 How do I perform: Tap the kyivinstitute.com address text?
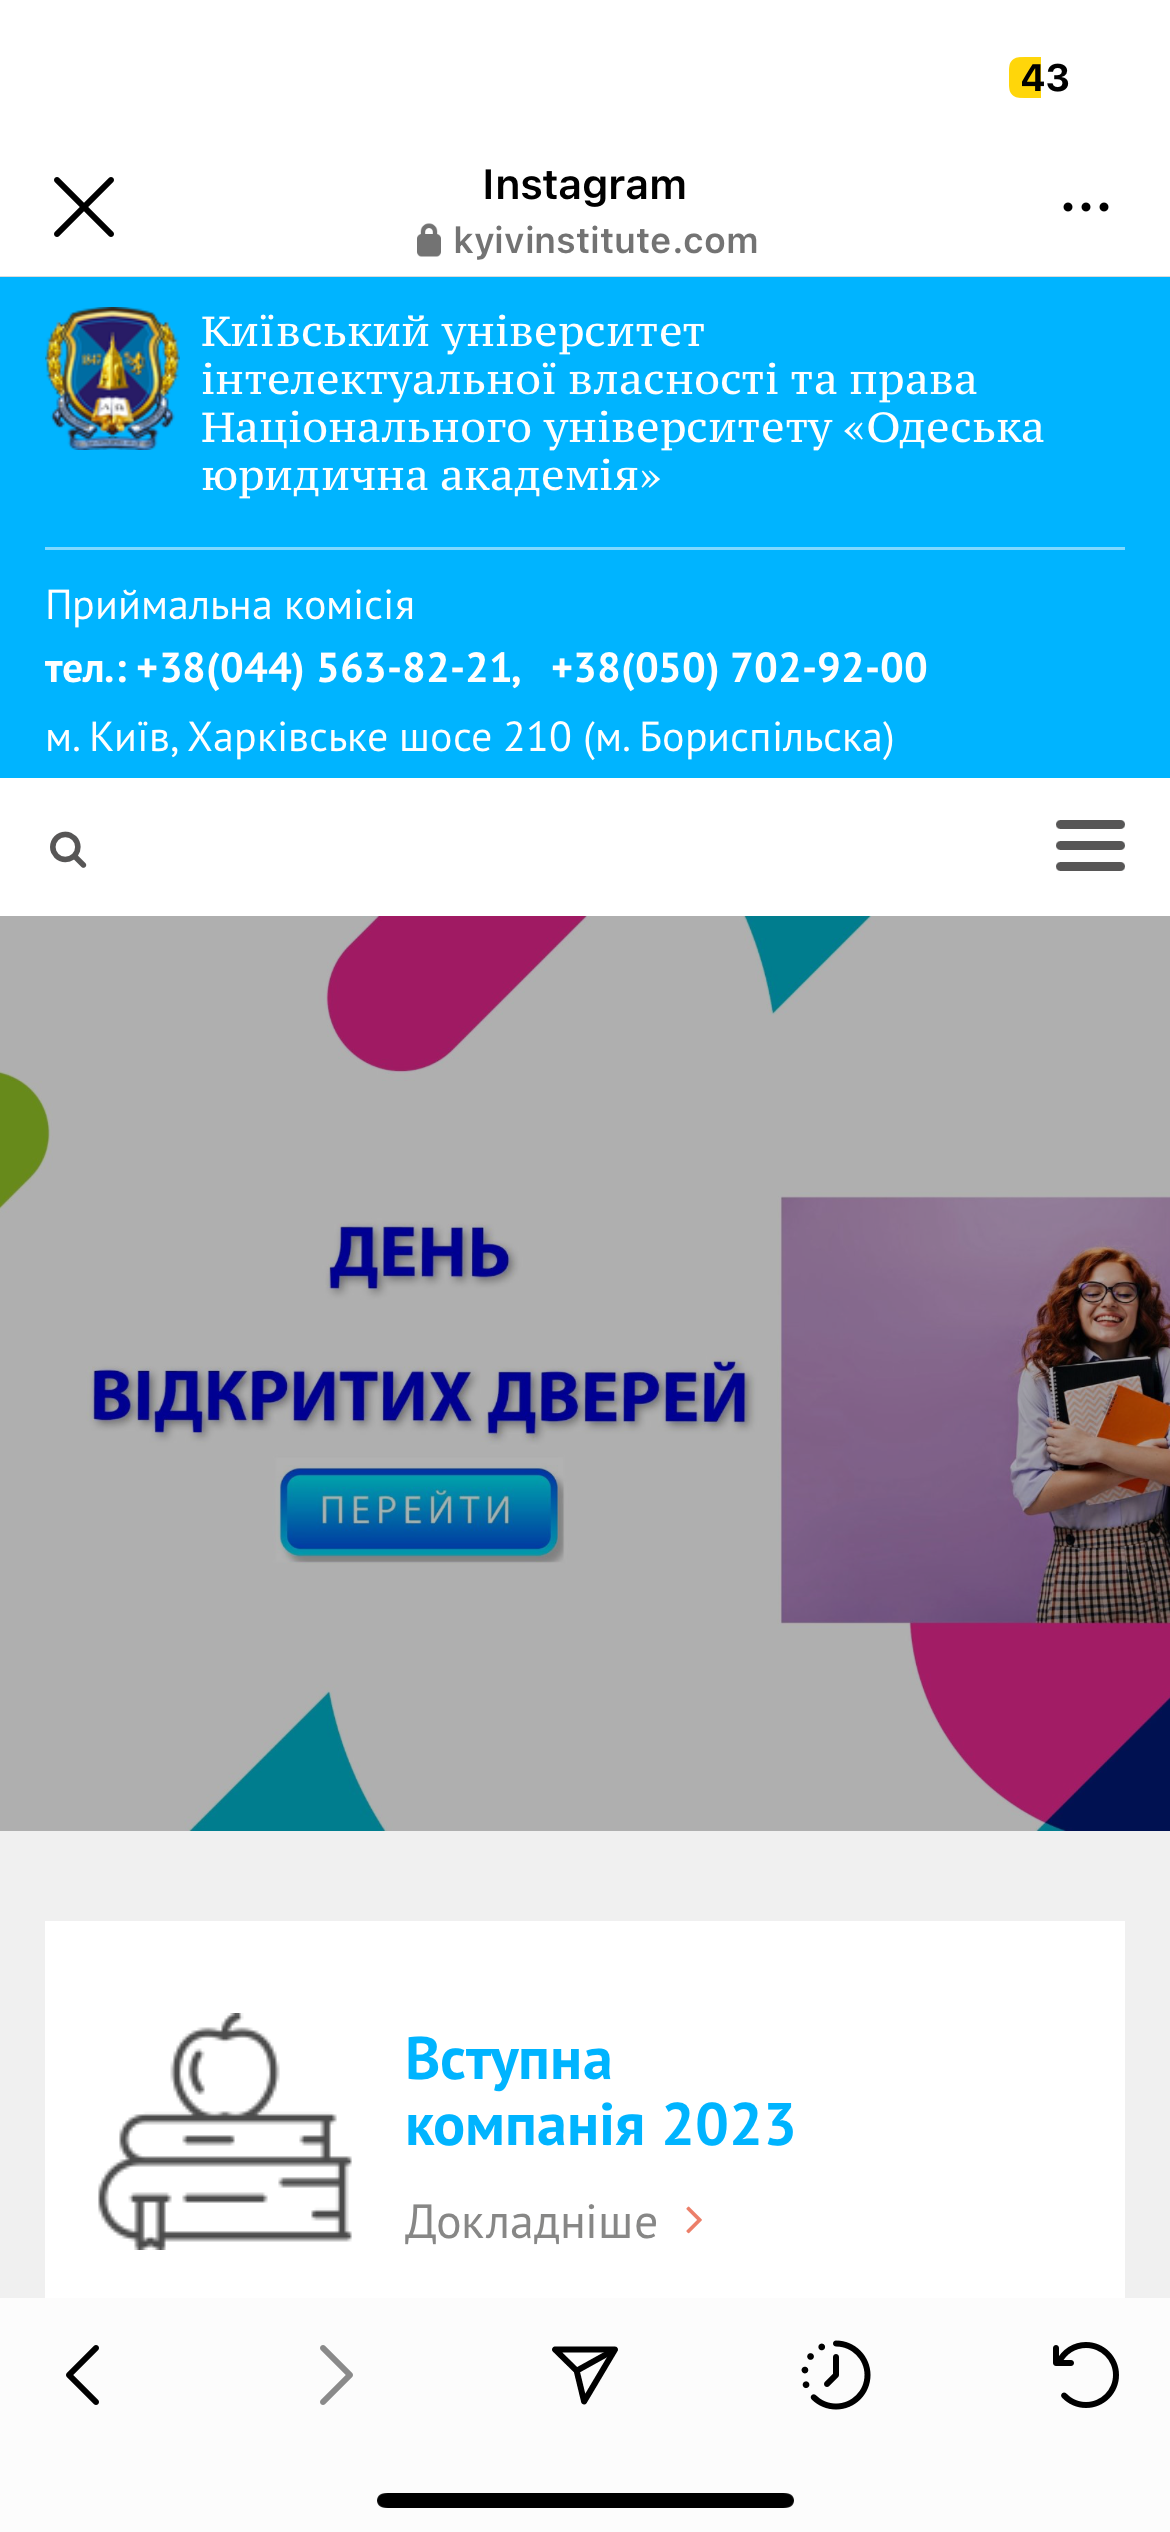point(606,241)
